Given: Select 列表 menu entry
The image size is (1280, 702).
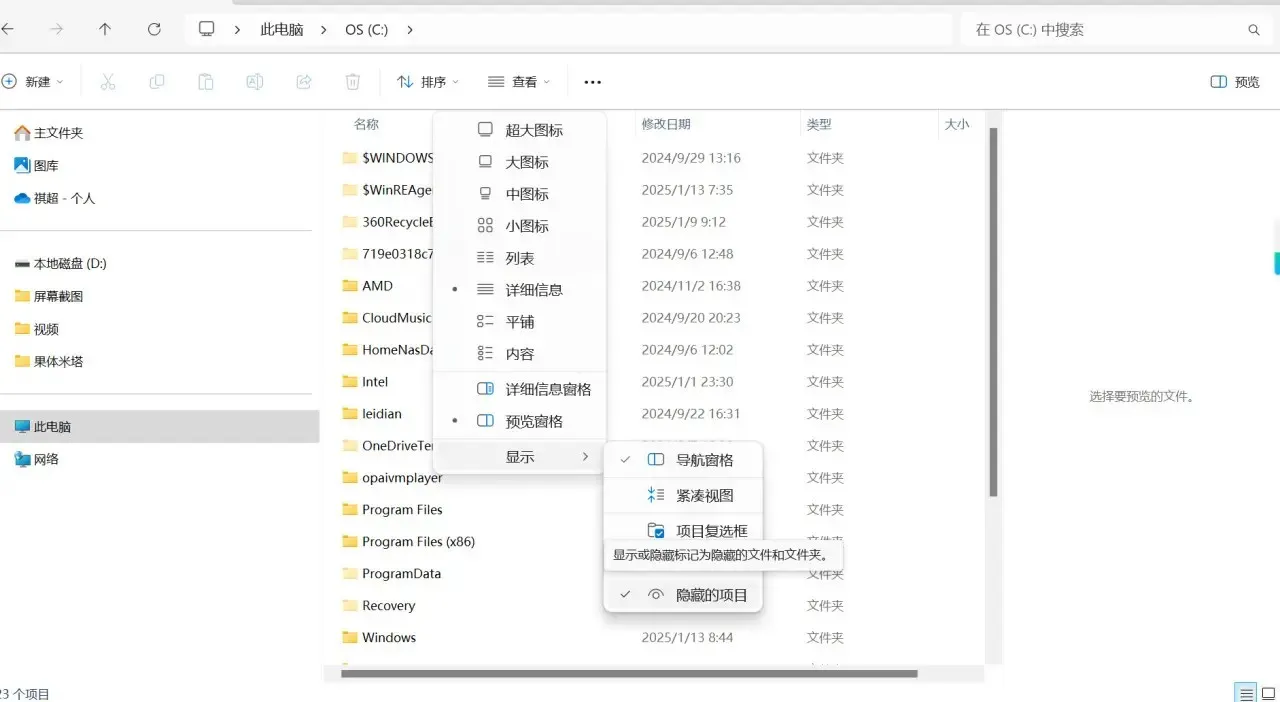Looking at the screenshot, I should [520, 258].
